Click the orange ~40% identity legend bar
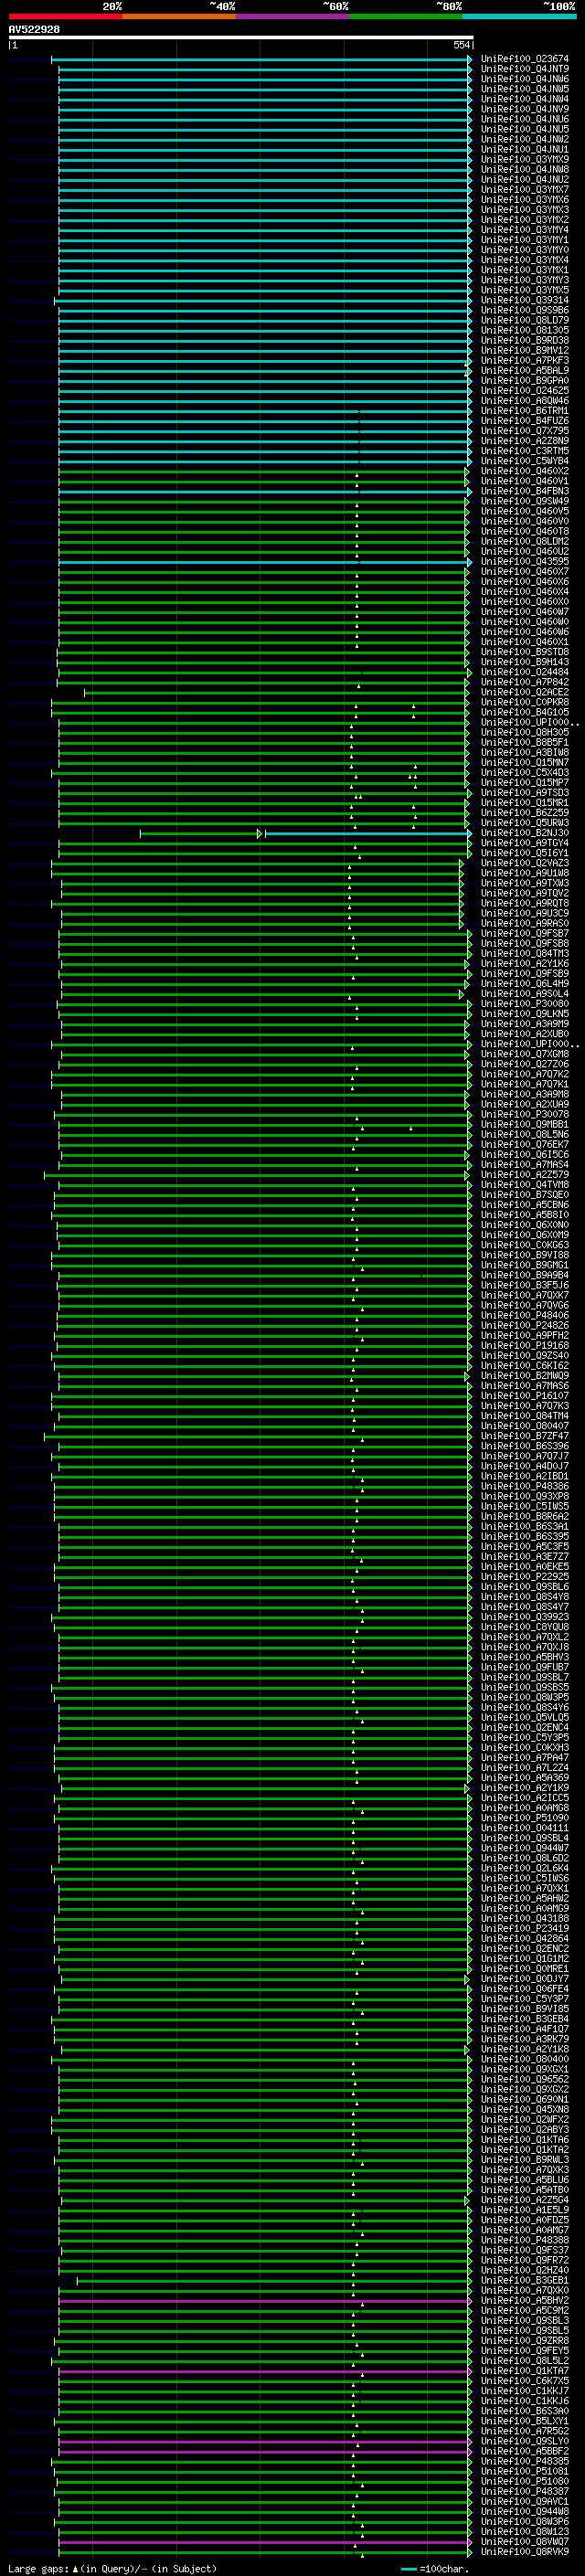585x2576 pixels. (179, 17)
